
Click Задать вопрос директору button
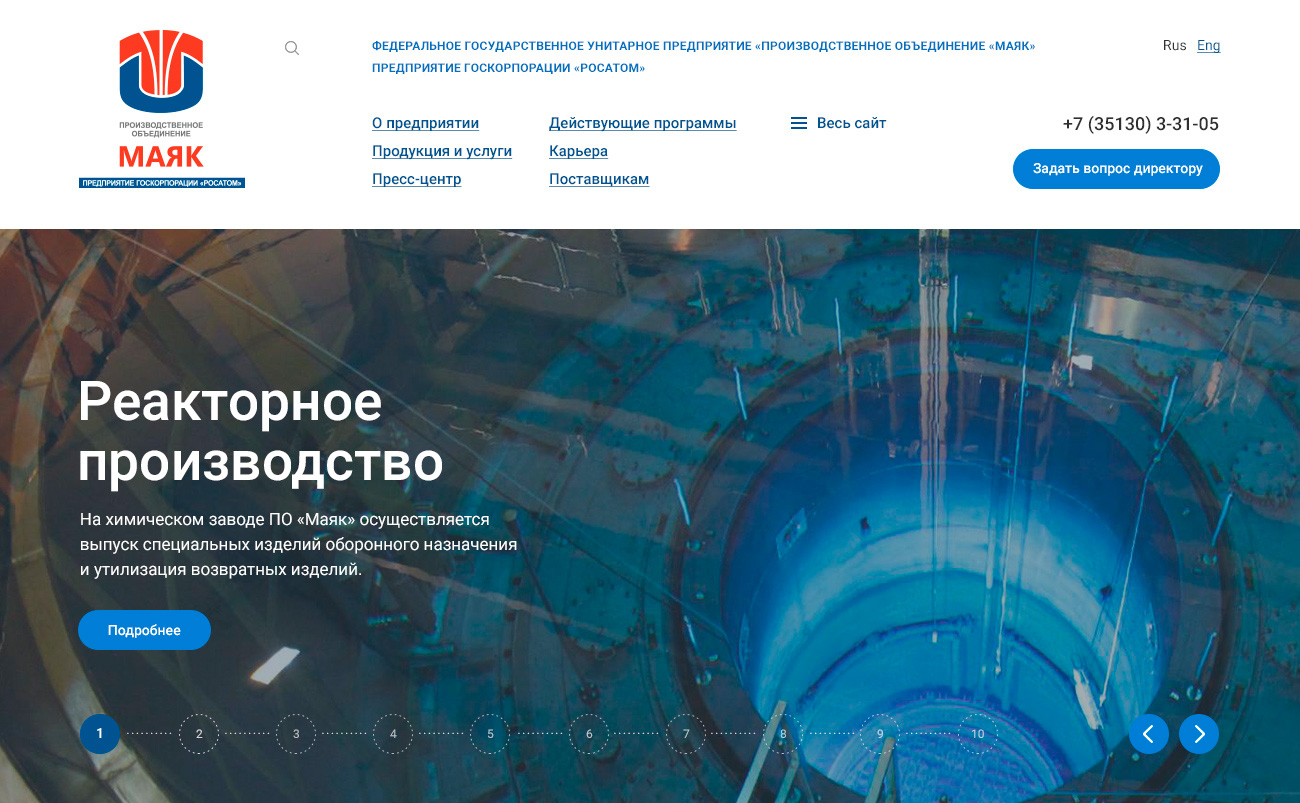click(1116, 169)
